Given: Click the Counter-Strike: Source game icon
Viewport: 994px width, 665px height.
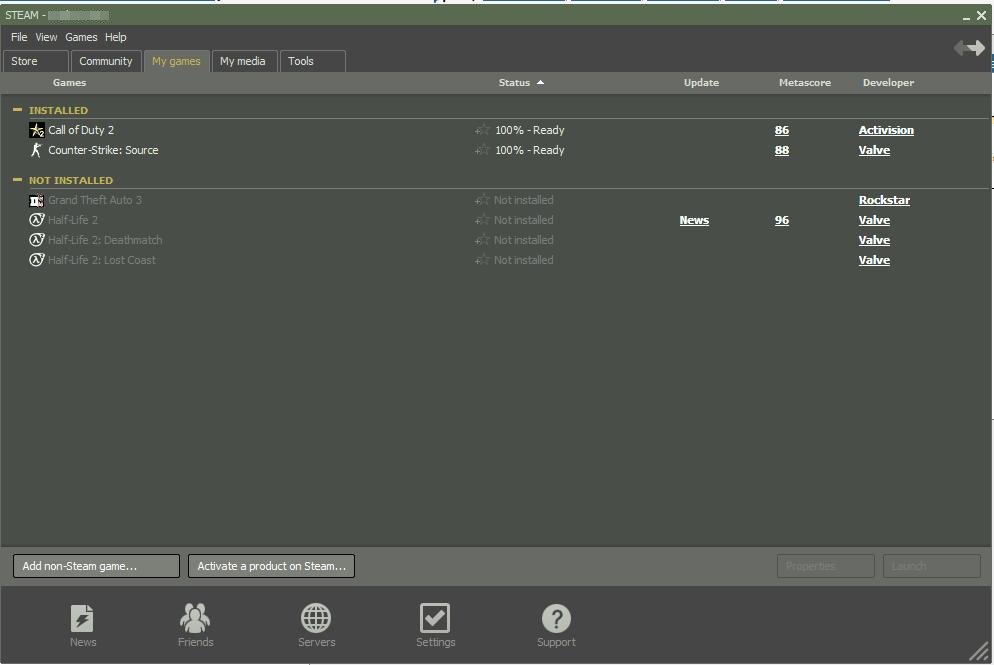Looking at the screenshot, I should point(37,150).
